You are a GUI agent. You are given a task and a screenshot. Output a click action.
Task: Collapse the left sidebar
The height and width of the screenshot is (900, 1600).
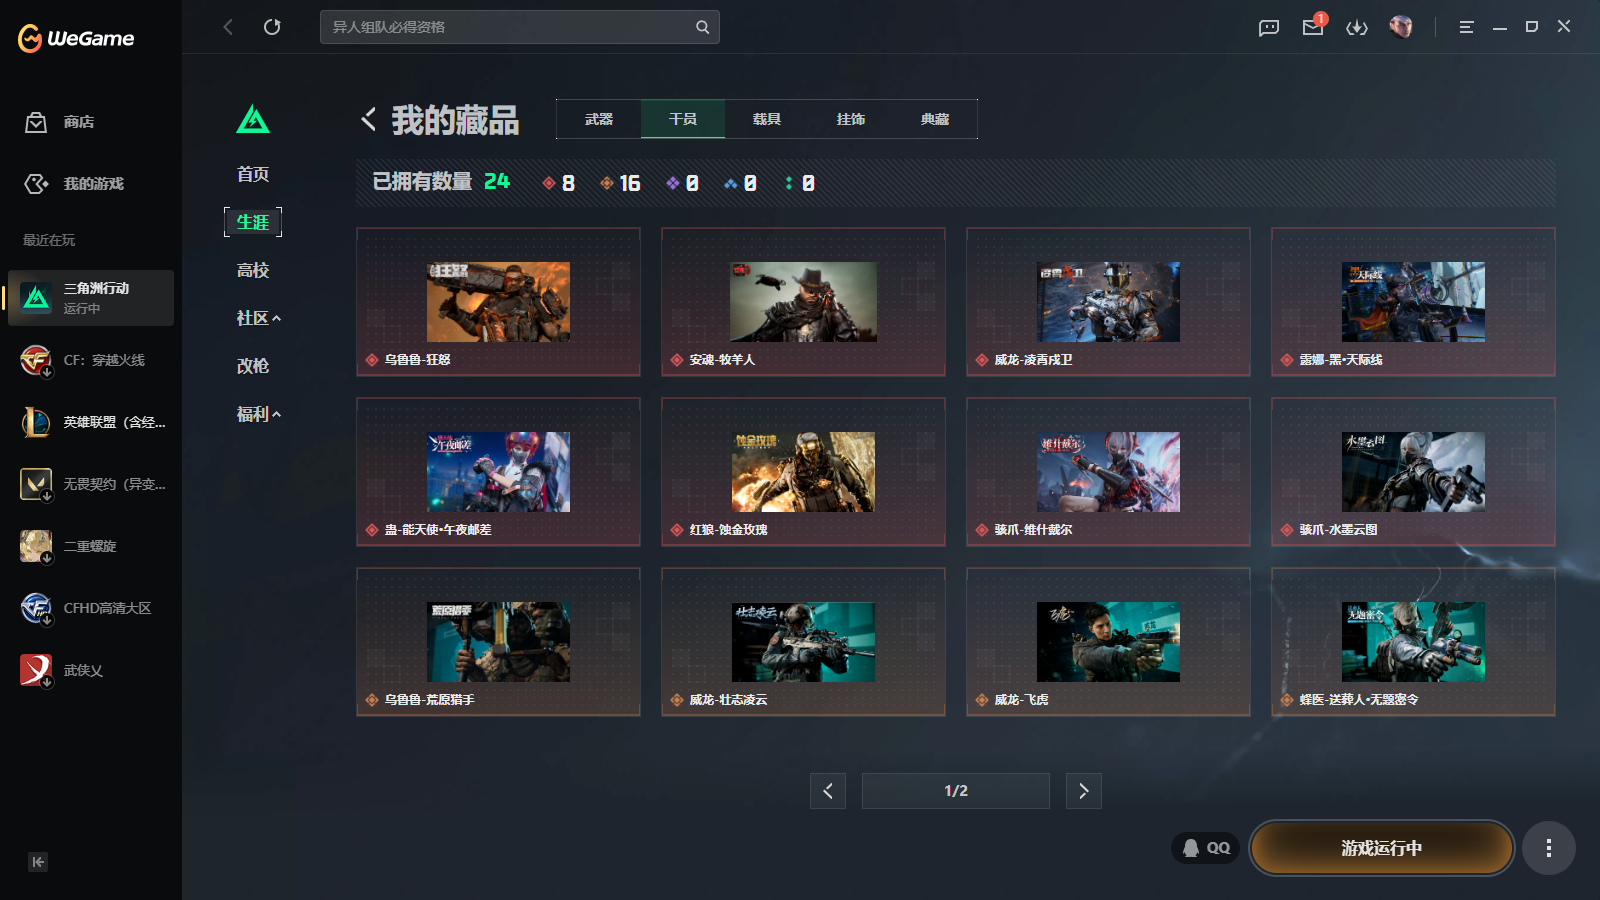click(38, 862)
